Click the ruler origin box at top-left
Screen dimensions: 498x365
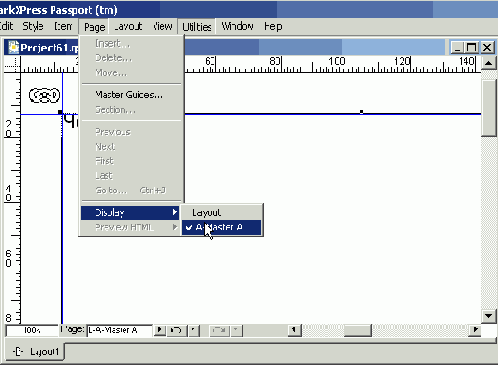click(x=12, y=64)
